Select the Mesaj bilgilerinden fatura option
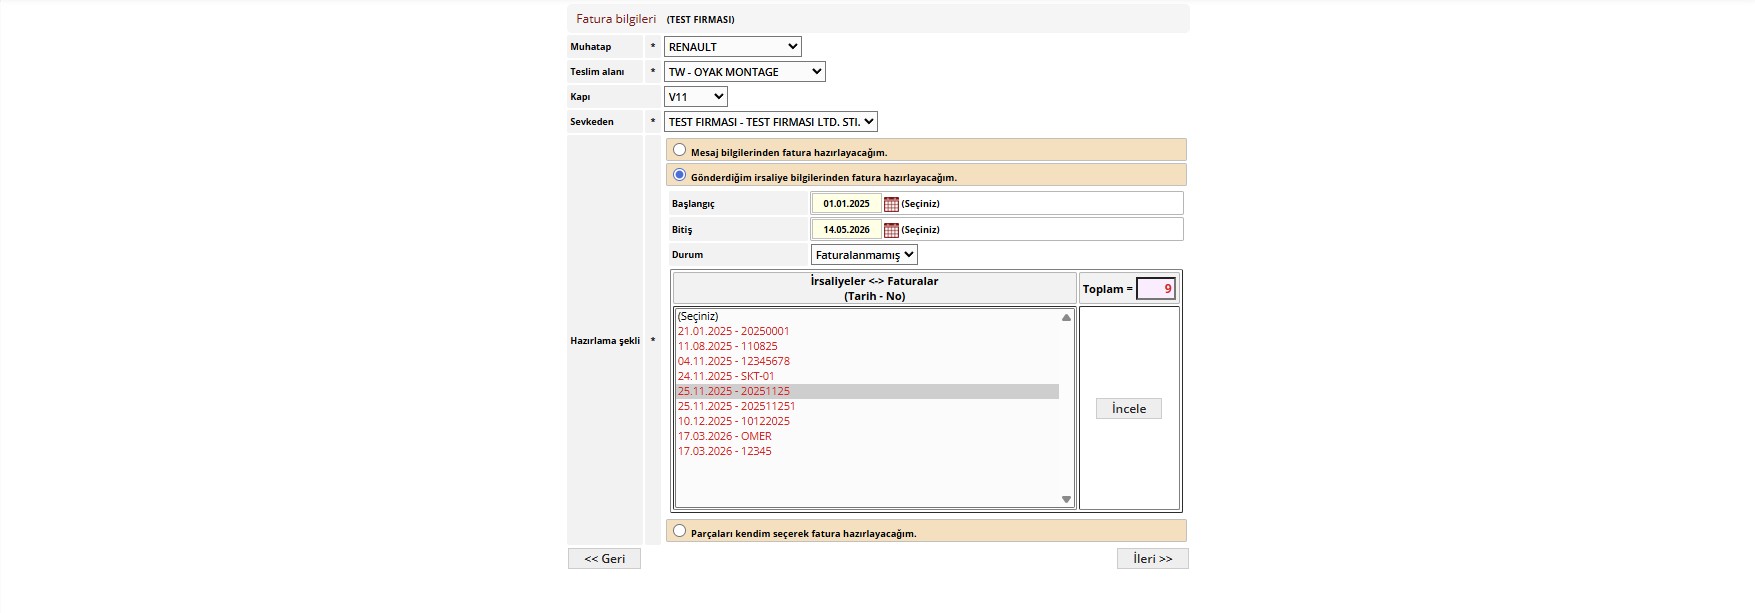 pos(680,150)
